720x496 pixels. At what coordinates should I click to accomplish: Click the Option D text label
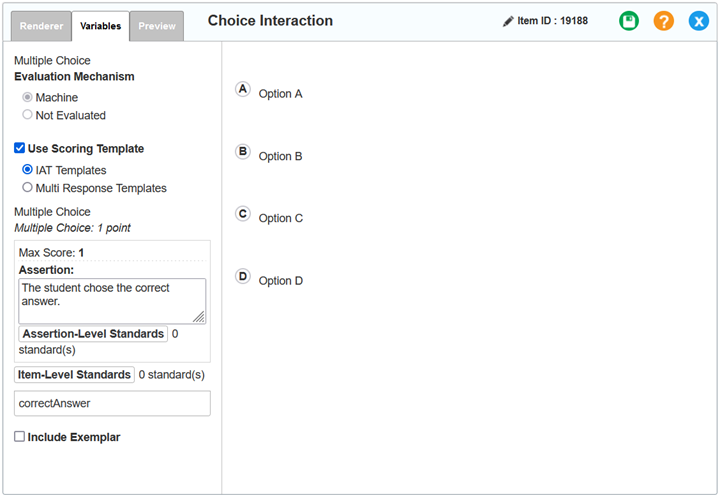point(281,281)
